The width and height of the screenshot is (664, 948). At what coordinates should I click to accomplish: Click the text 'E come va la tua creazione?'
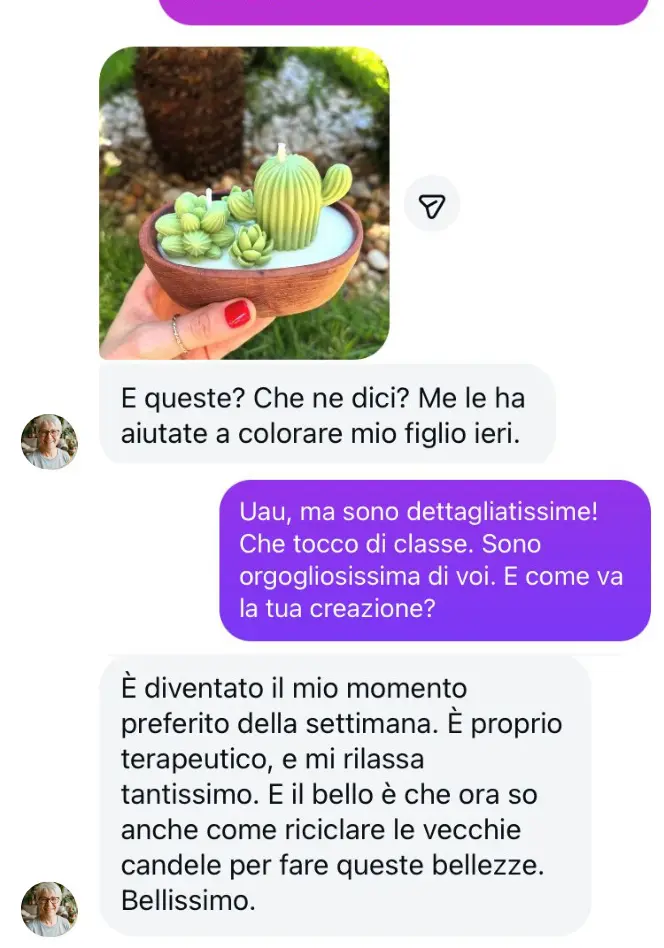pos(431,592)
